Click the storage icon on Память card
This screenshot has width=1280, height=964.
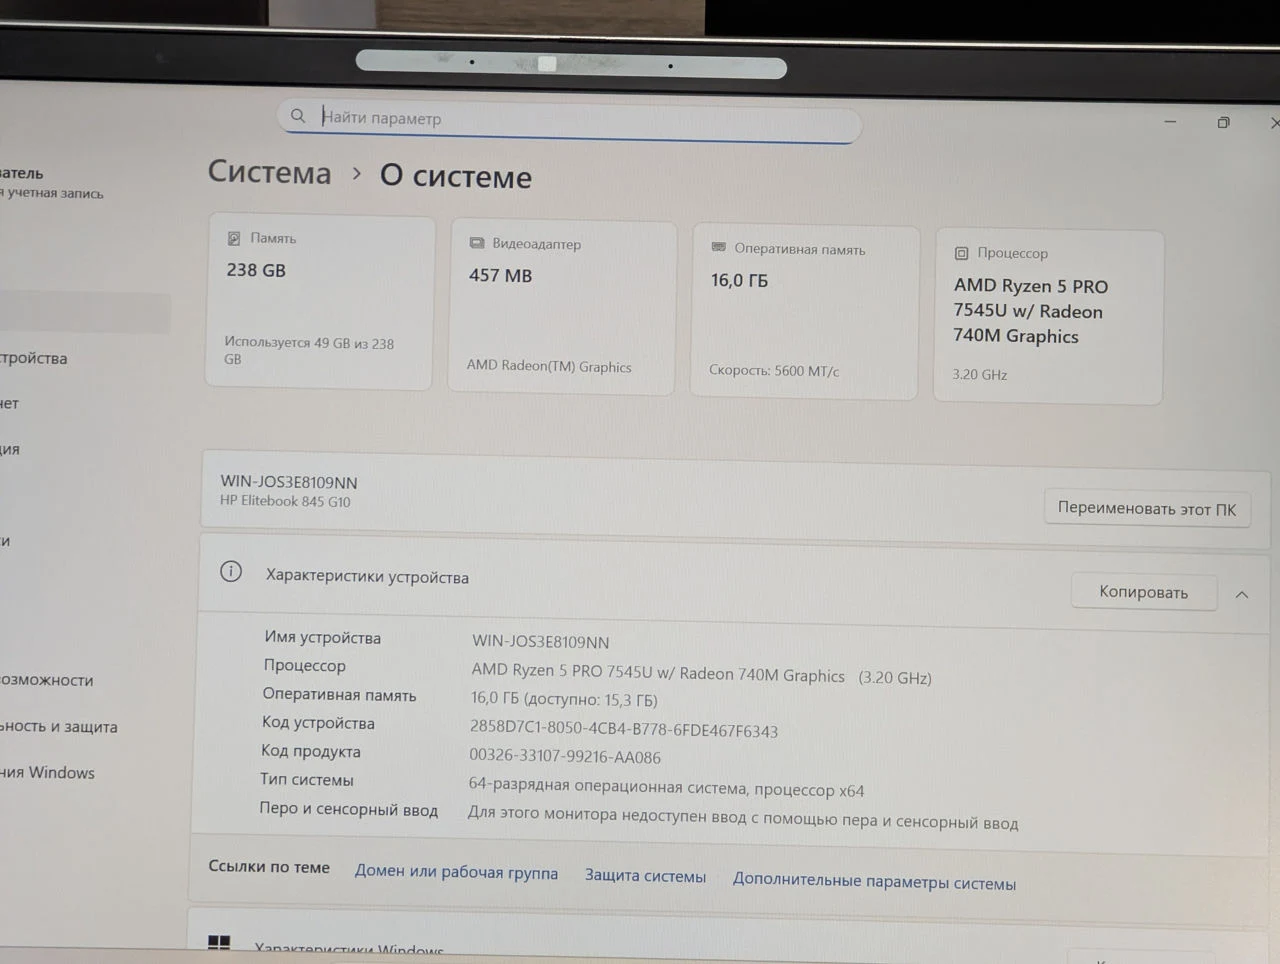click(234, 238)
